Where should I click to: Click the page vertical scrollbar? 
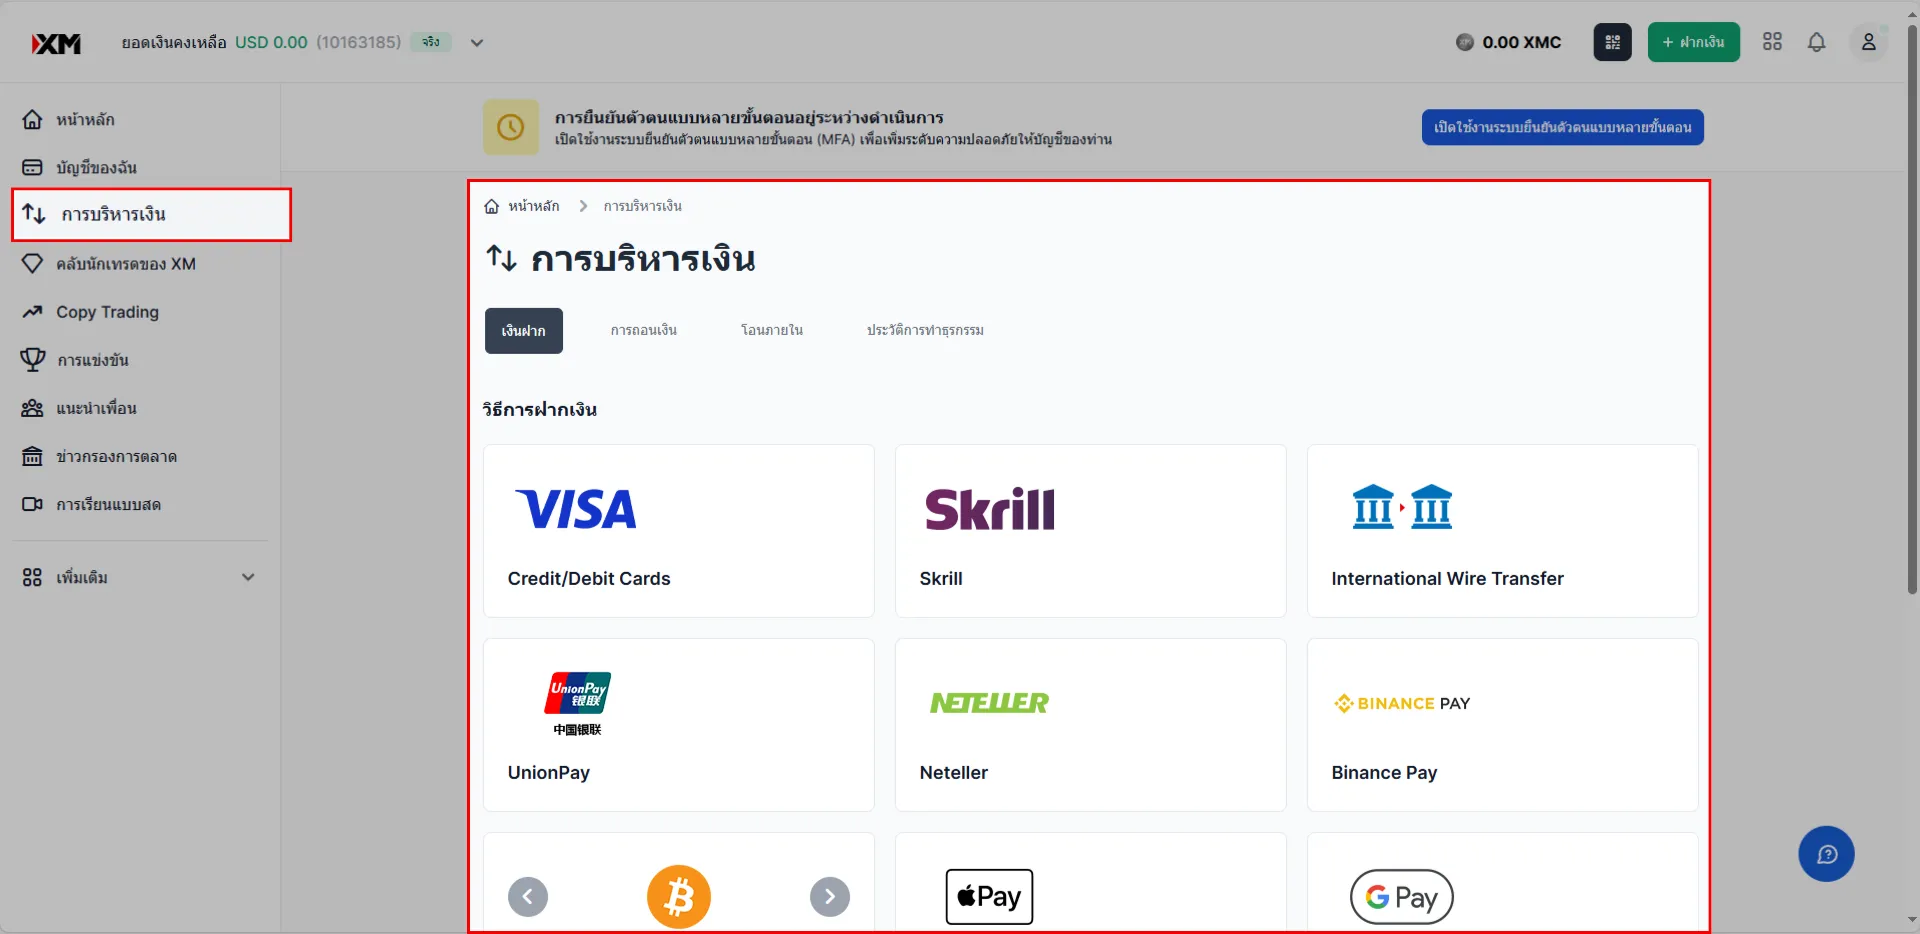coord(1912,310)
